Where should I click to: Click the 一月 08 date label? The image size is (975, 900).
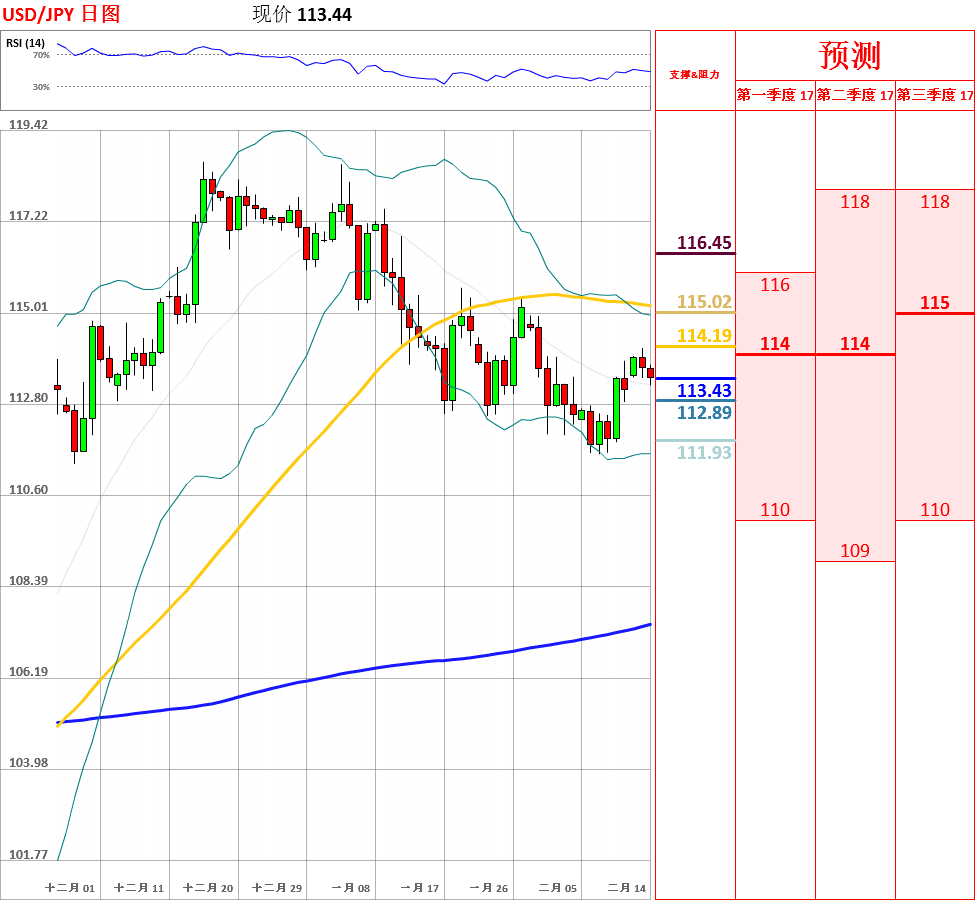tap(351, 888)
